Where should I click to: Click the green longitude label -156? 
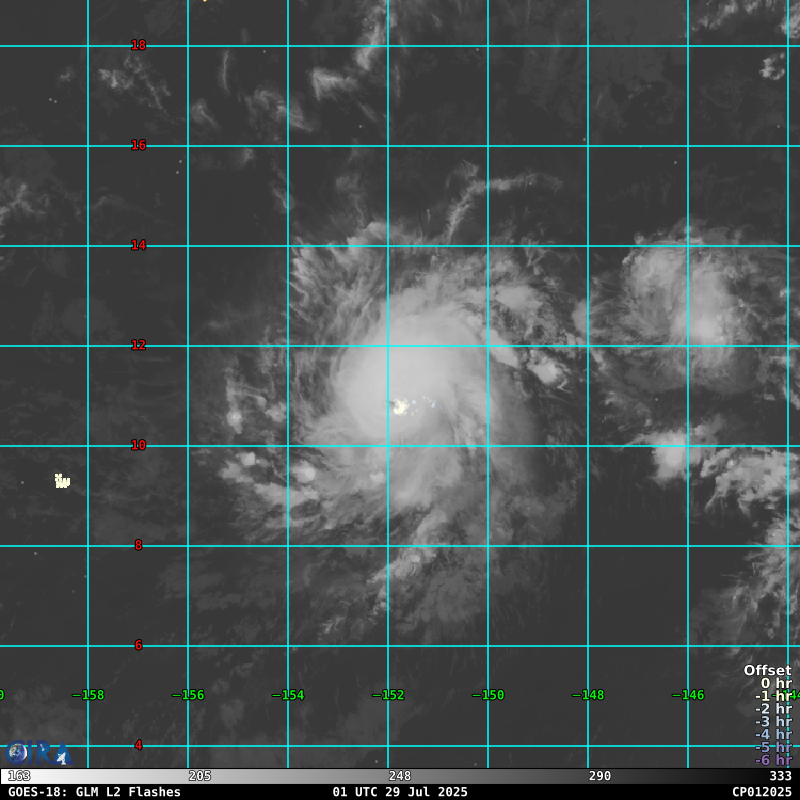pos(188,695)
